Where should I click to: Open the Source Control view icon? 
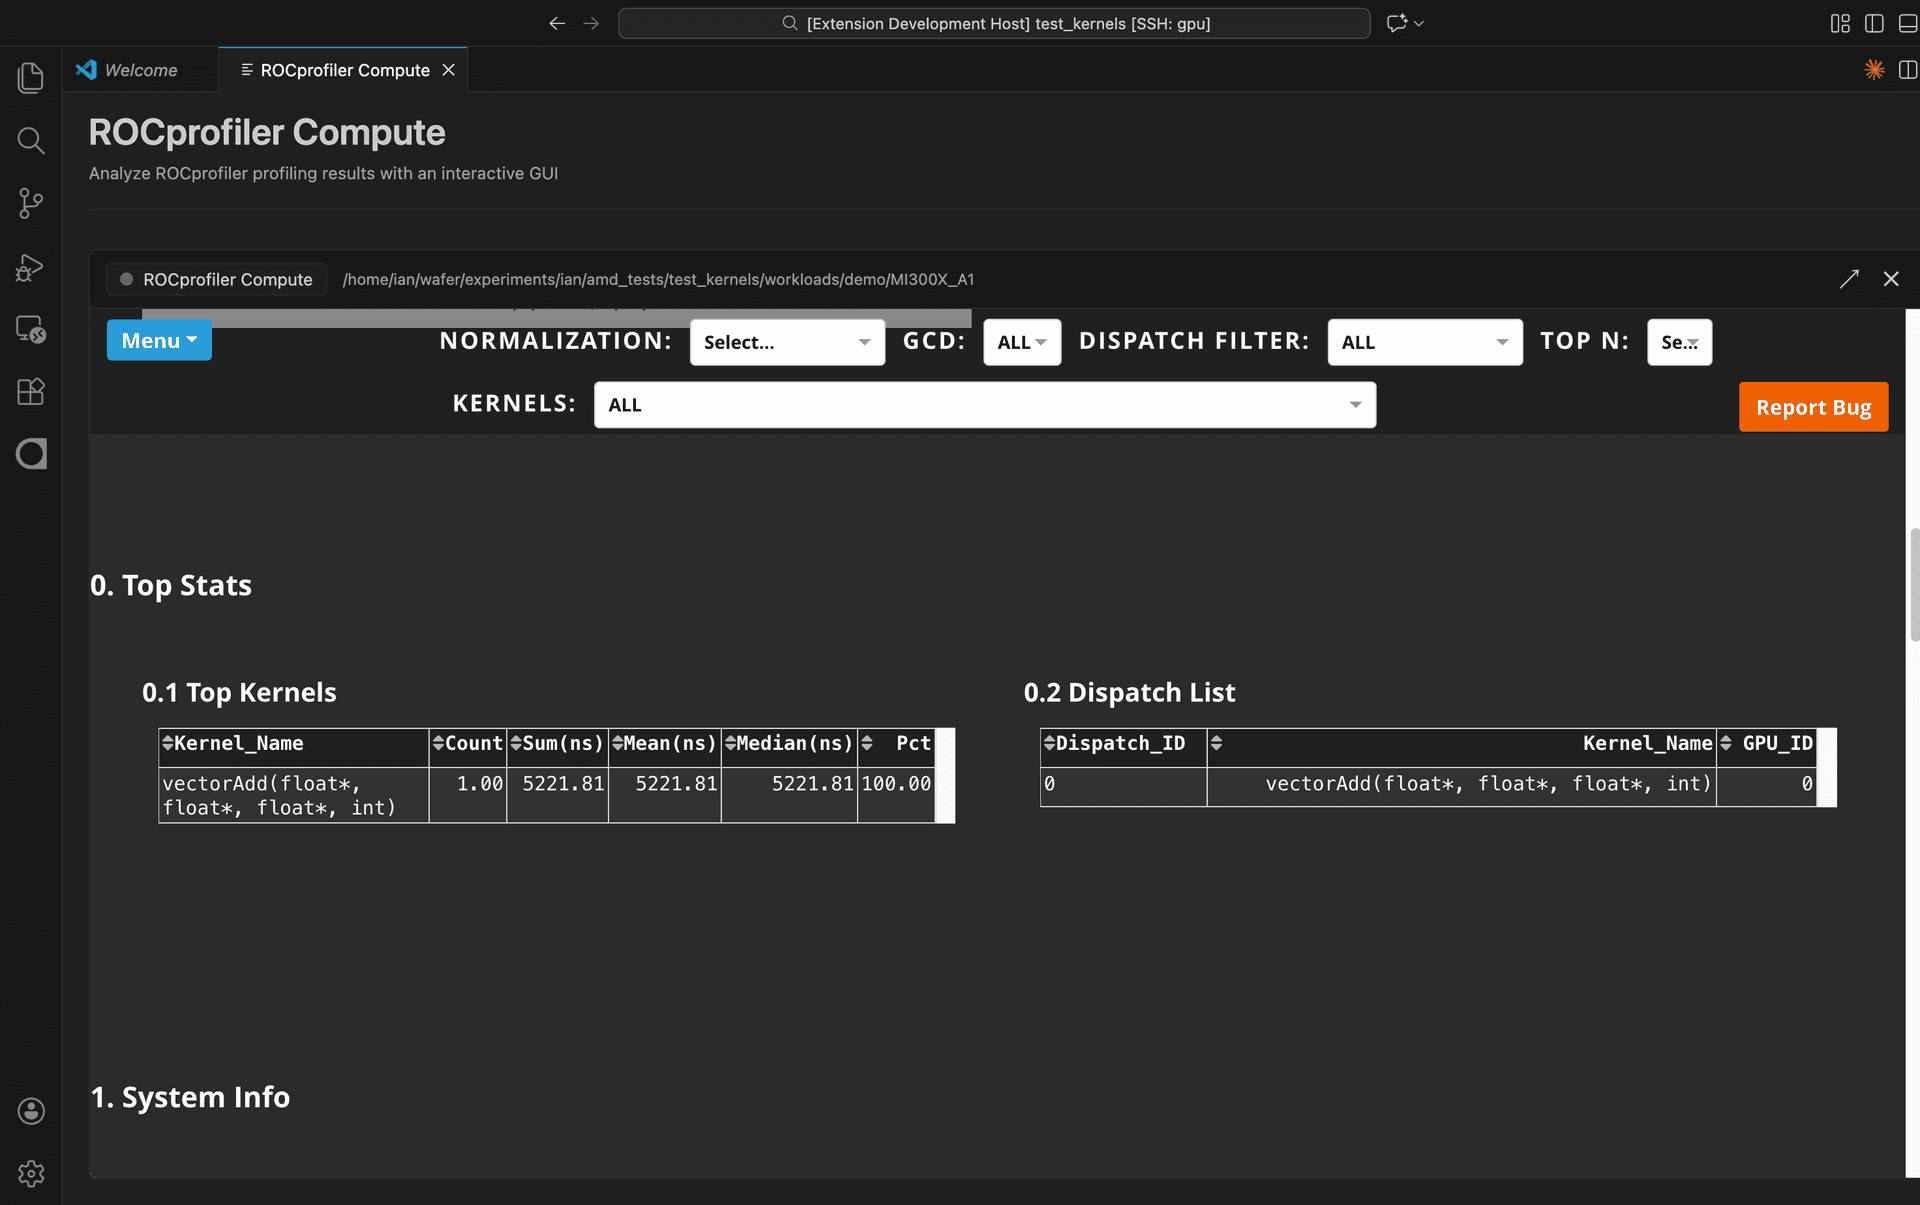31,204
